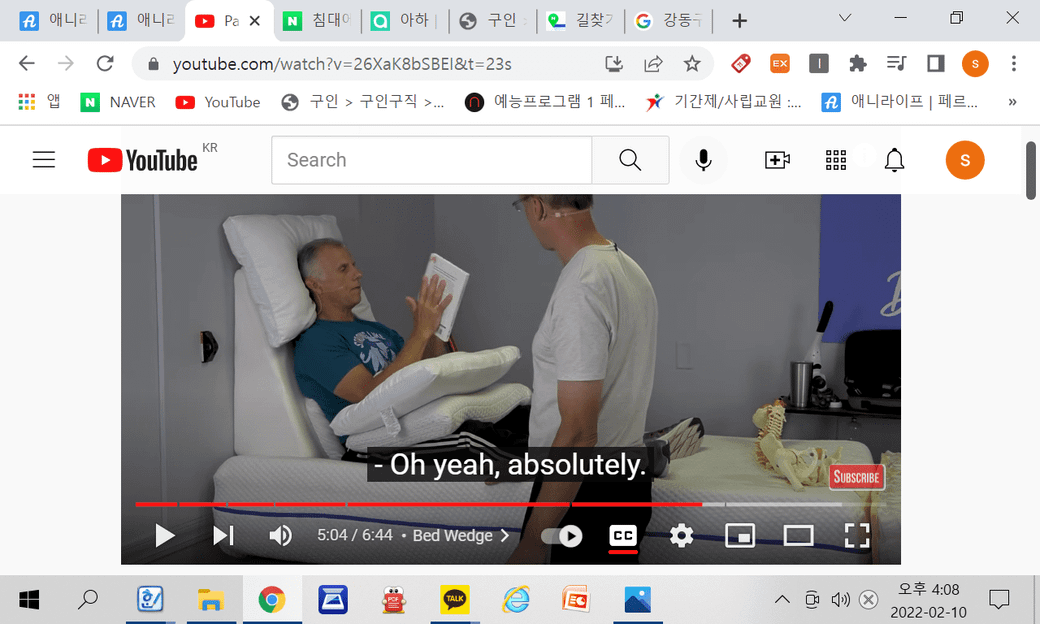Skip to the next video
Screen dimensions: 1040x624
point(223,536)
